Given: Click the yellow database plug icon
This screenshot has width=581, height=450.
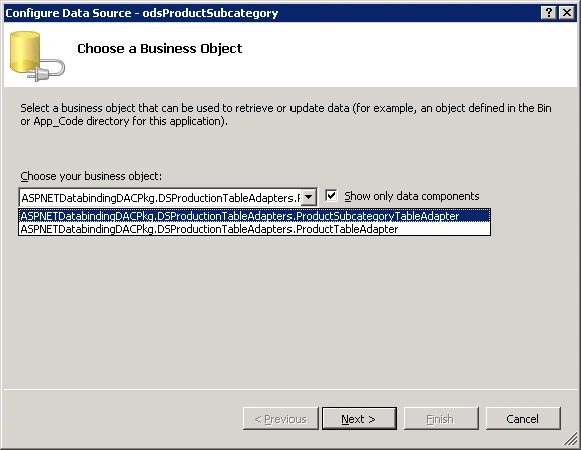Looking at the screenshot, I should (37, 56).
